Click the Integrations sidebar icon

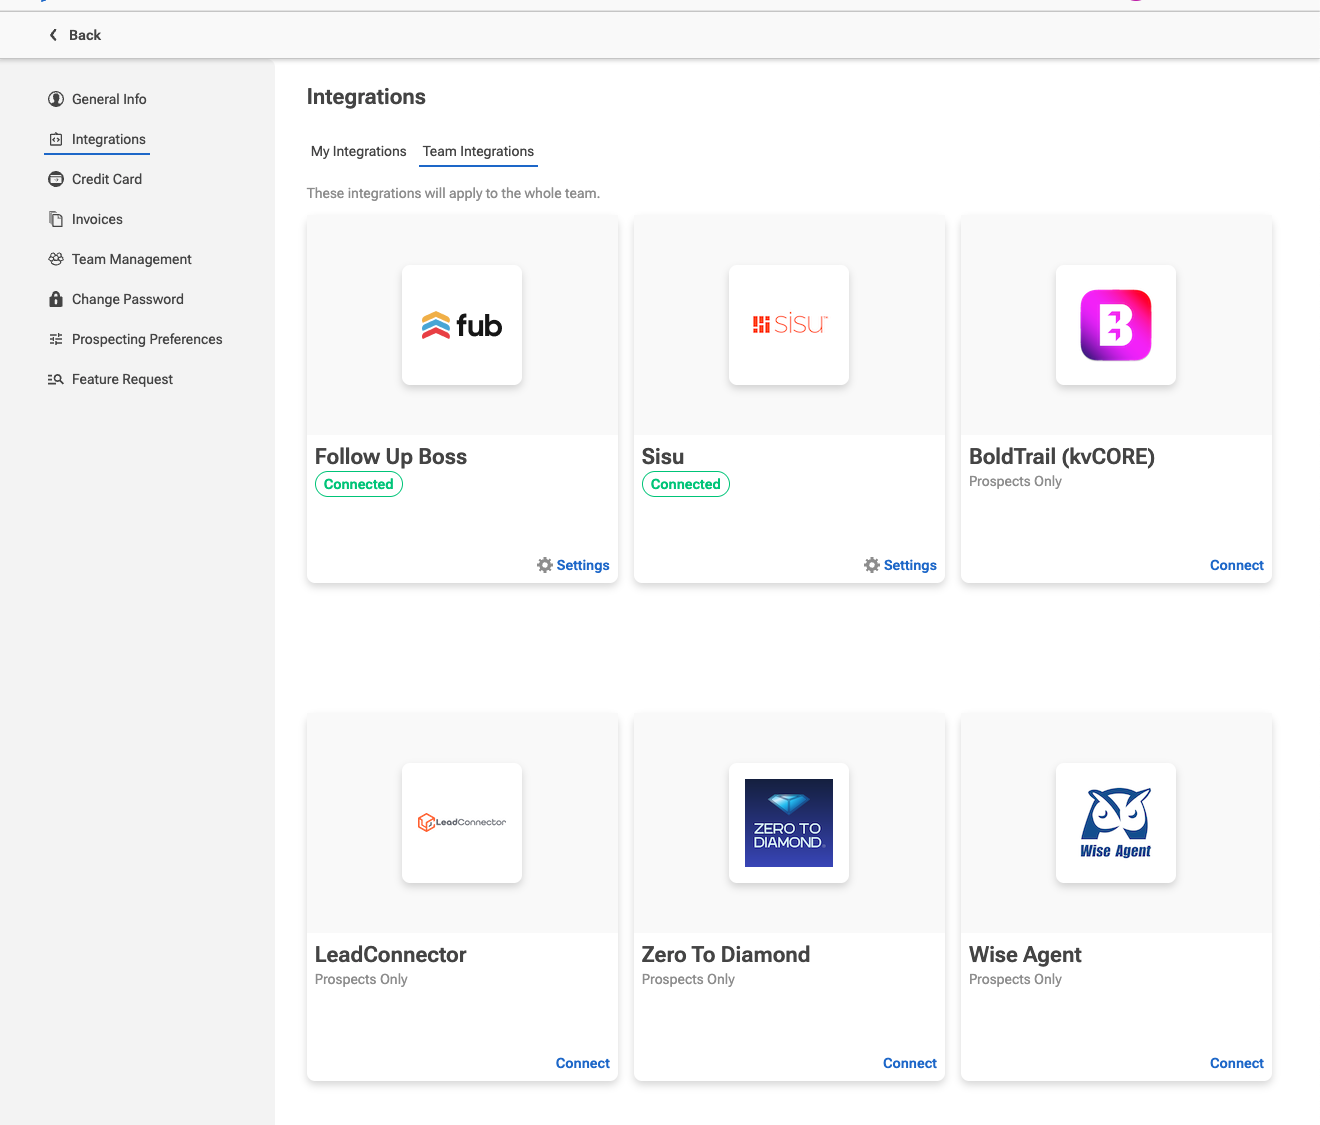click(56, 139)
